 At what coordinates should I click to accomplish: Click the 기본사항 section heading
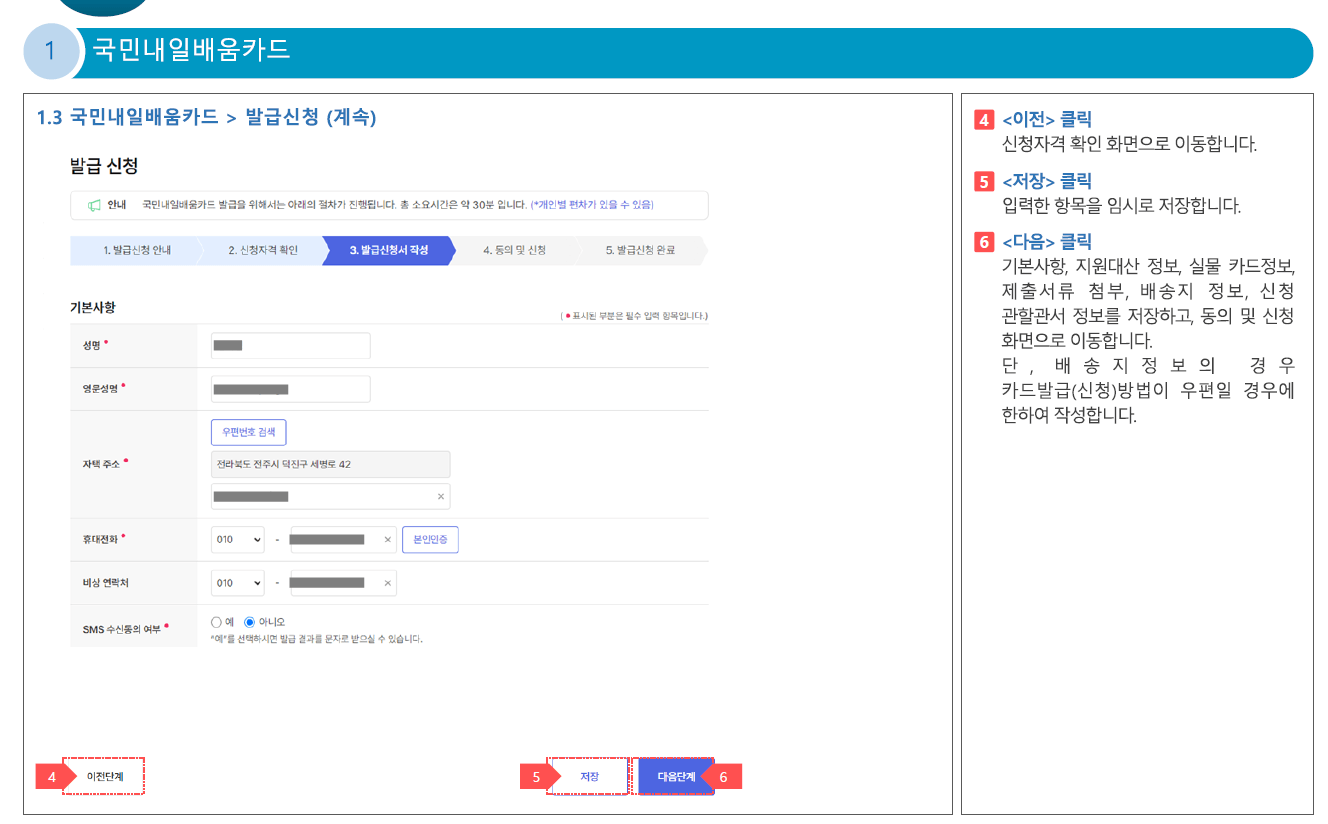[x=93, y=307]
